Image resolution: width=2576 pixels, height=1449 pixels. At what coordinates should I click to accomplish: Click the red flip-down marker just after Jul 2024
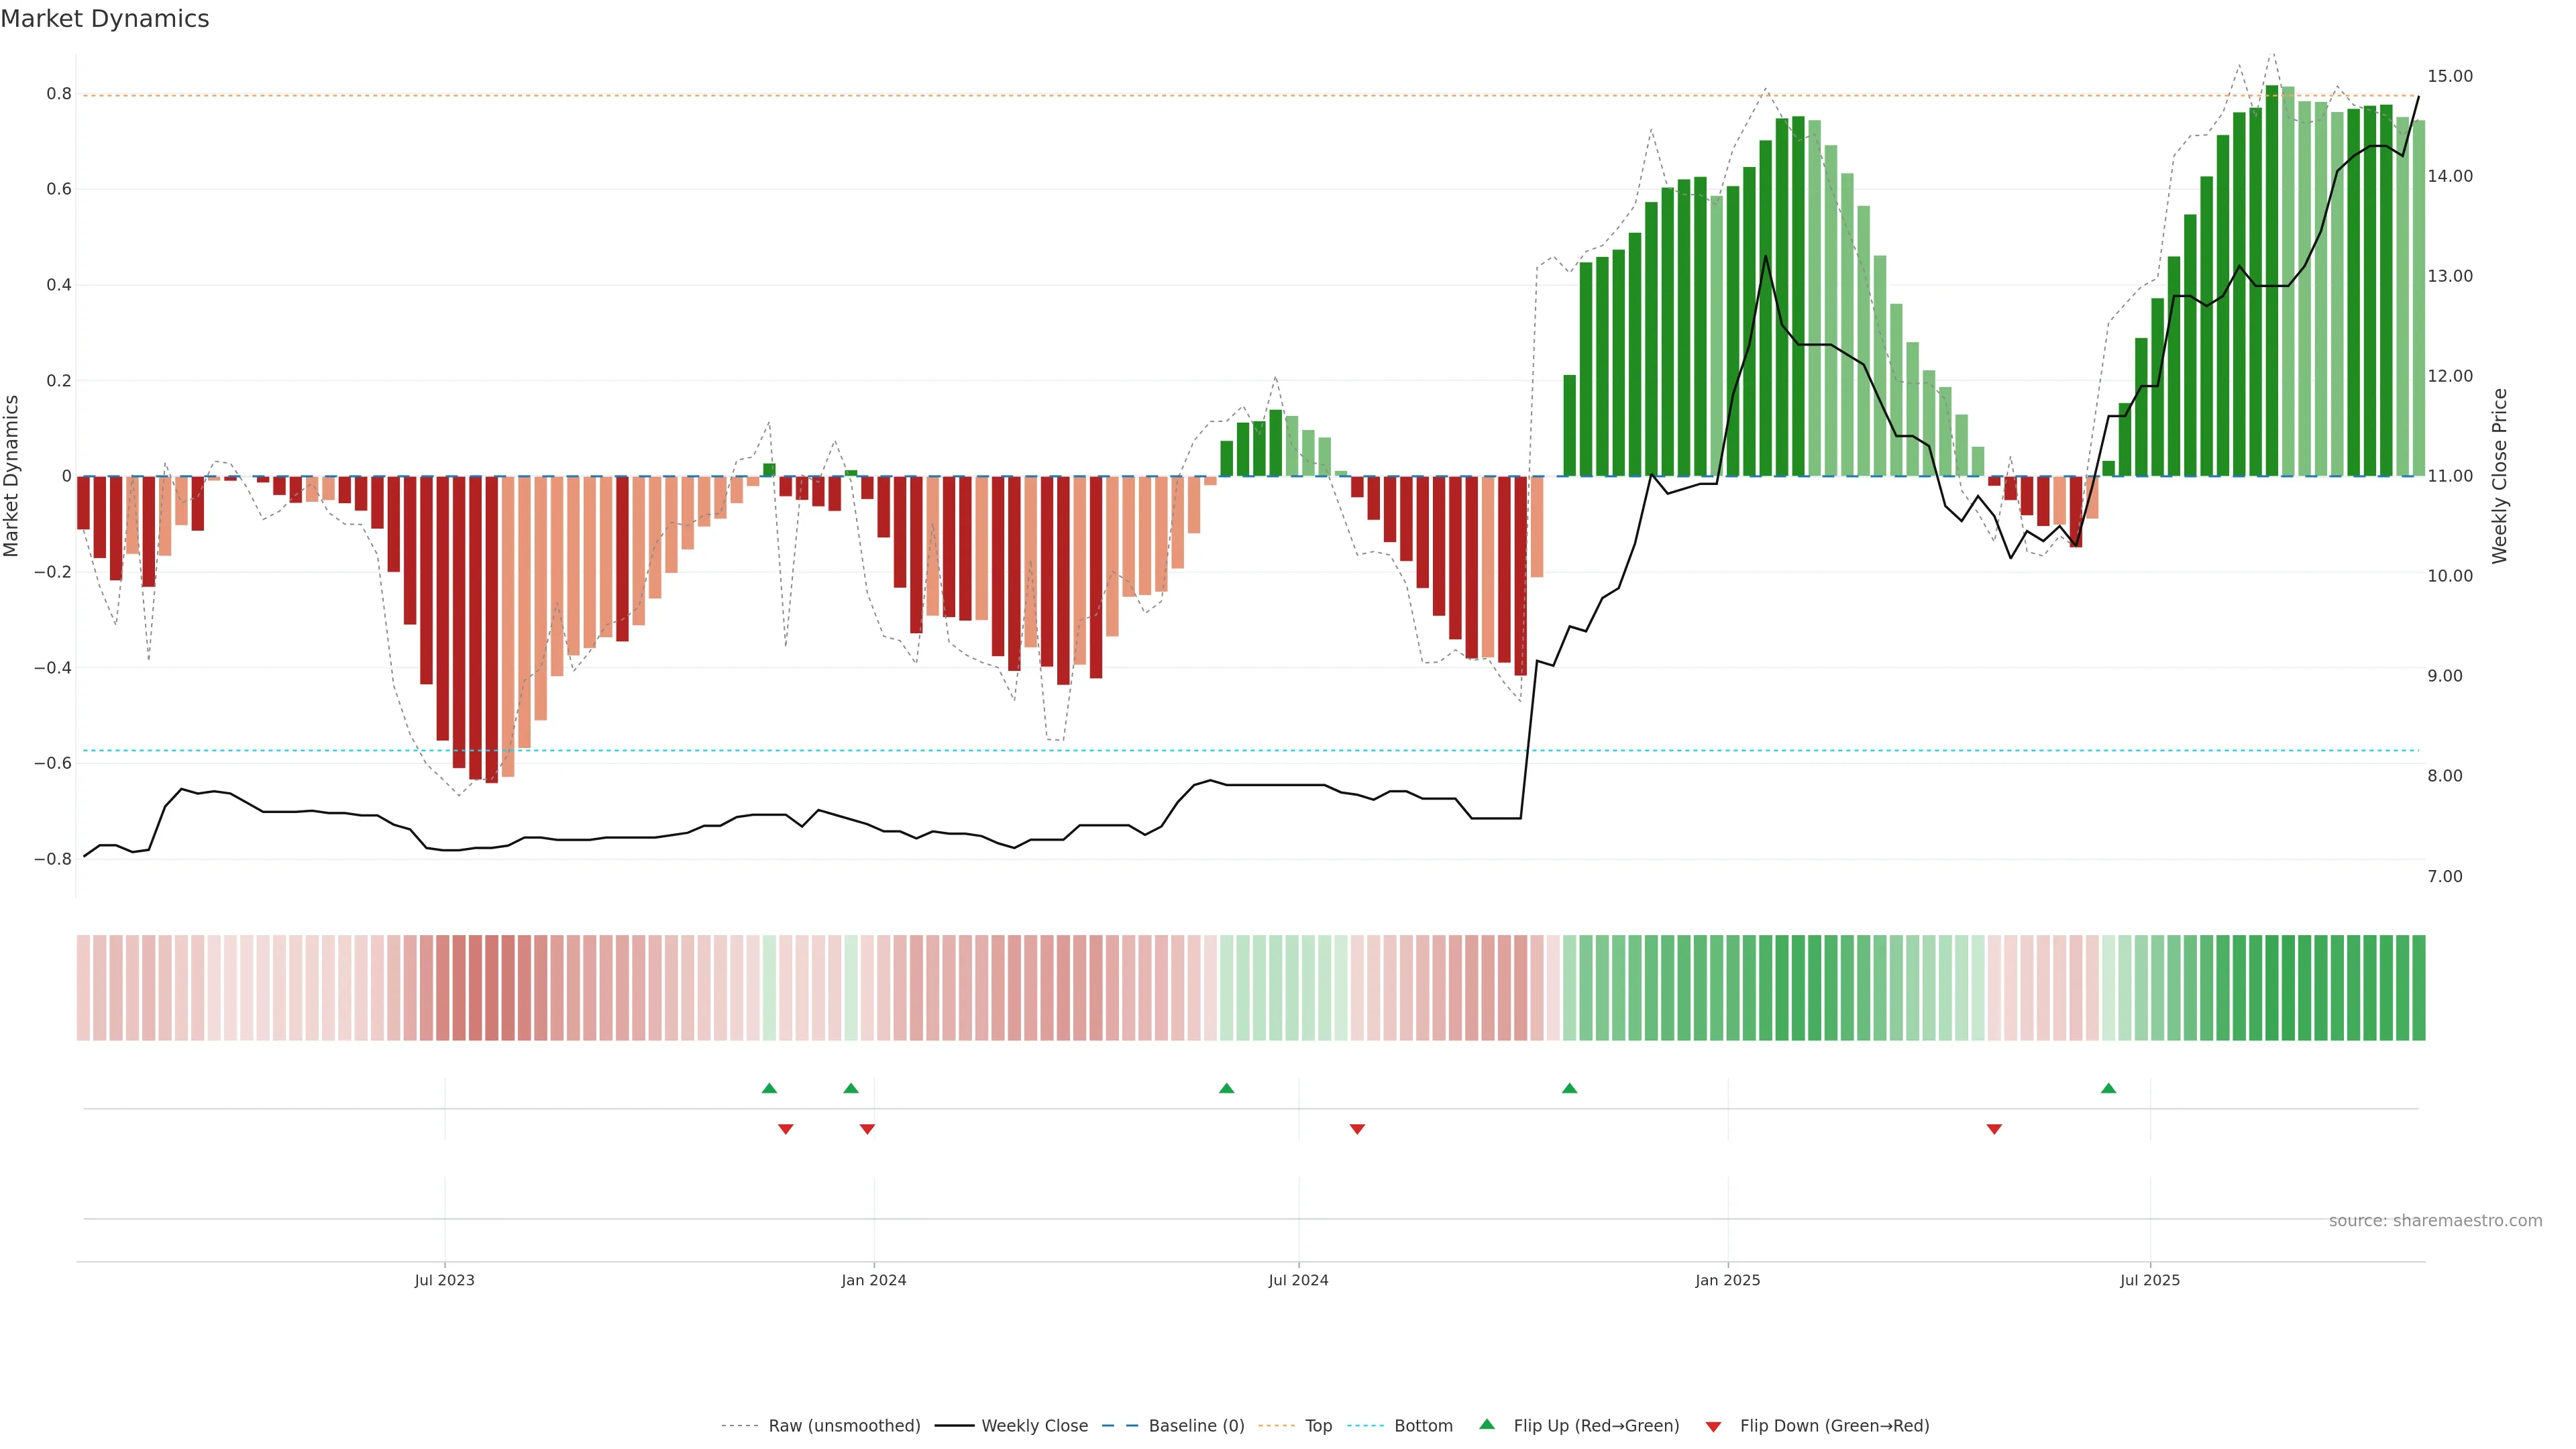(x=1357, y=1129)
